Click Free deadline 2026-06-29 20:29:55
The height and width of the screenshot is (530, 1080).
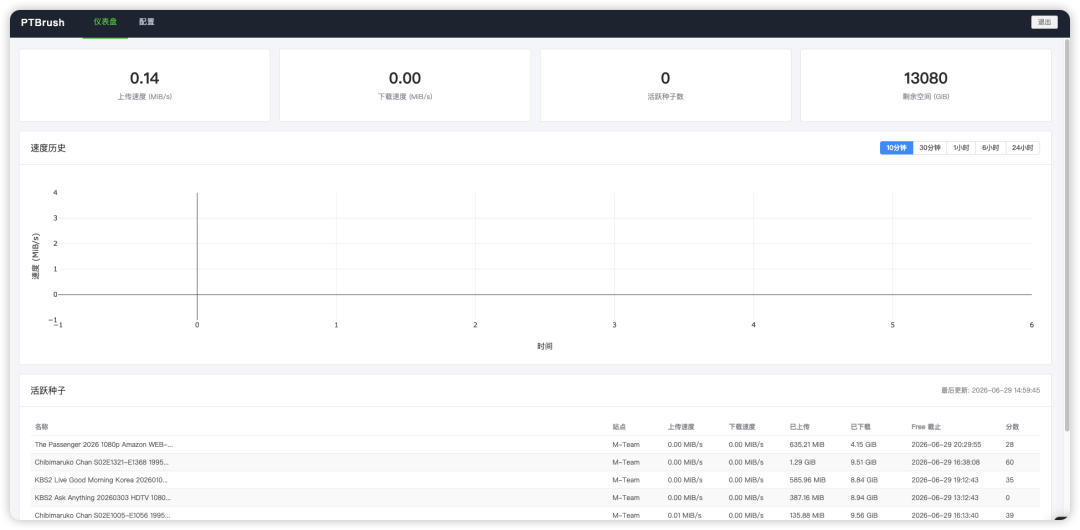click(x=946, y=445)
